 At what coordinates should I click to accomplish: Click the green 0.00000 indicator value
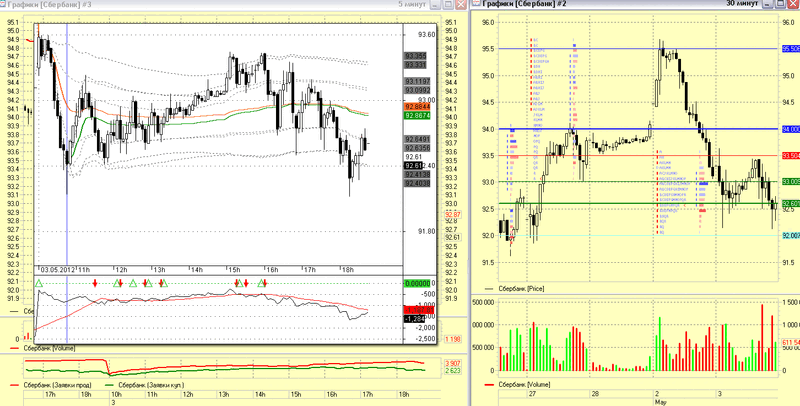coord(417,284)
